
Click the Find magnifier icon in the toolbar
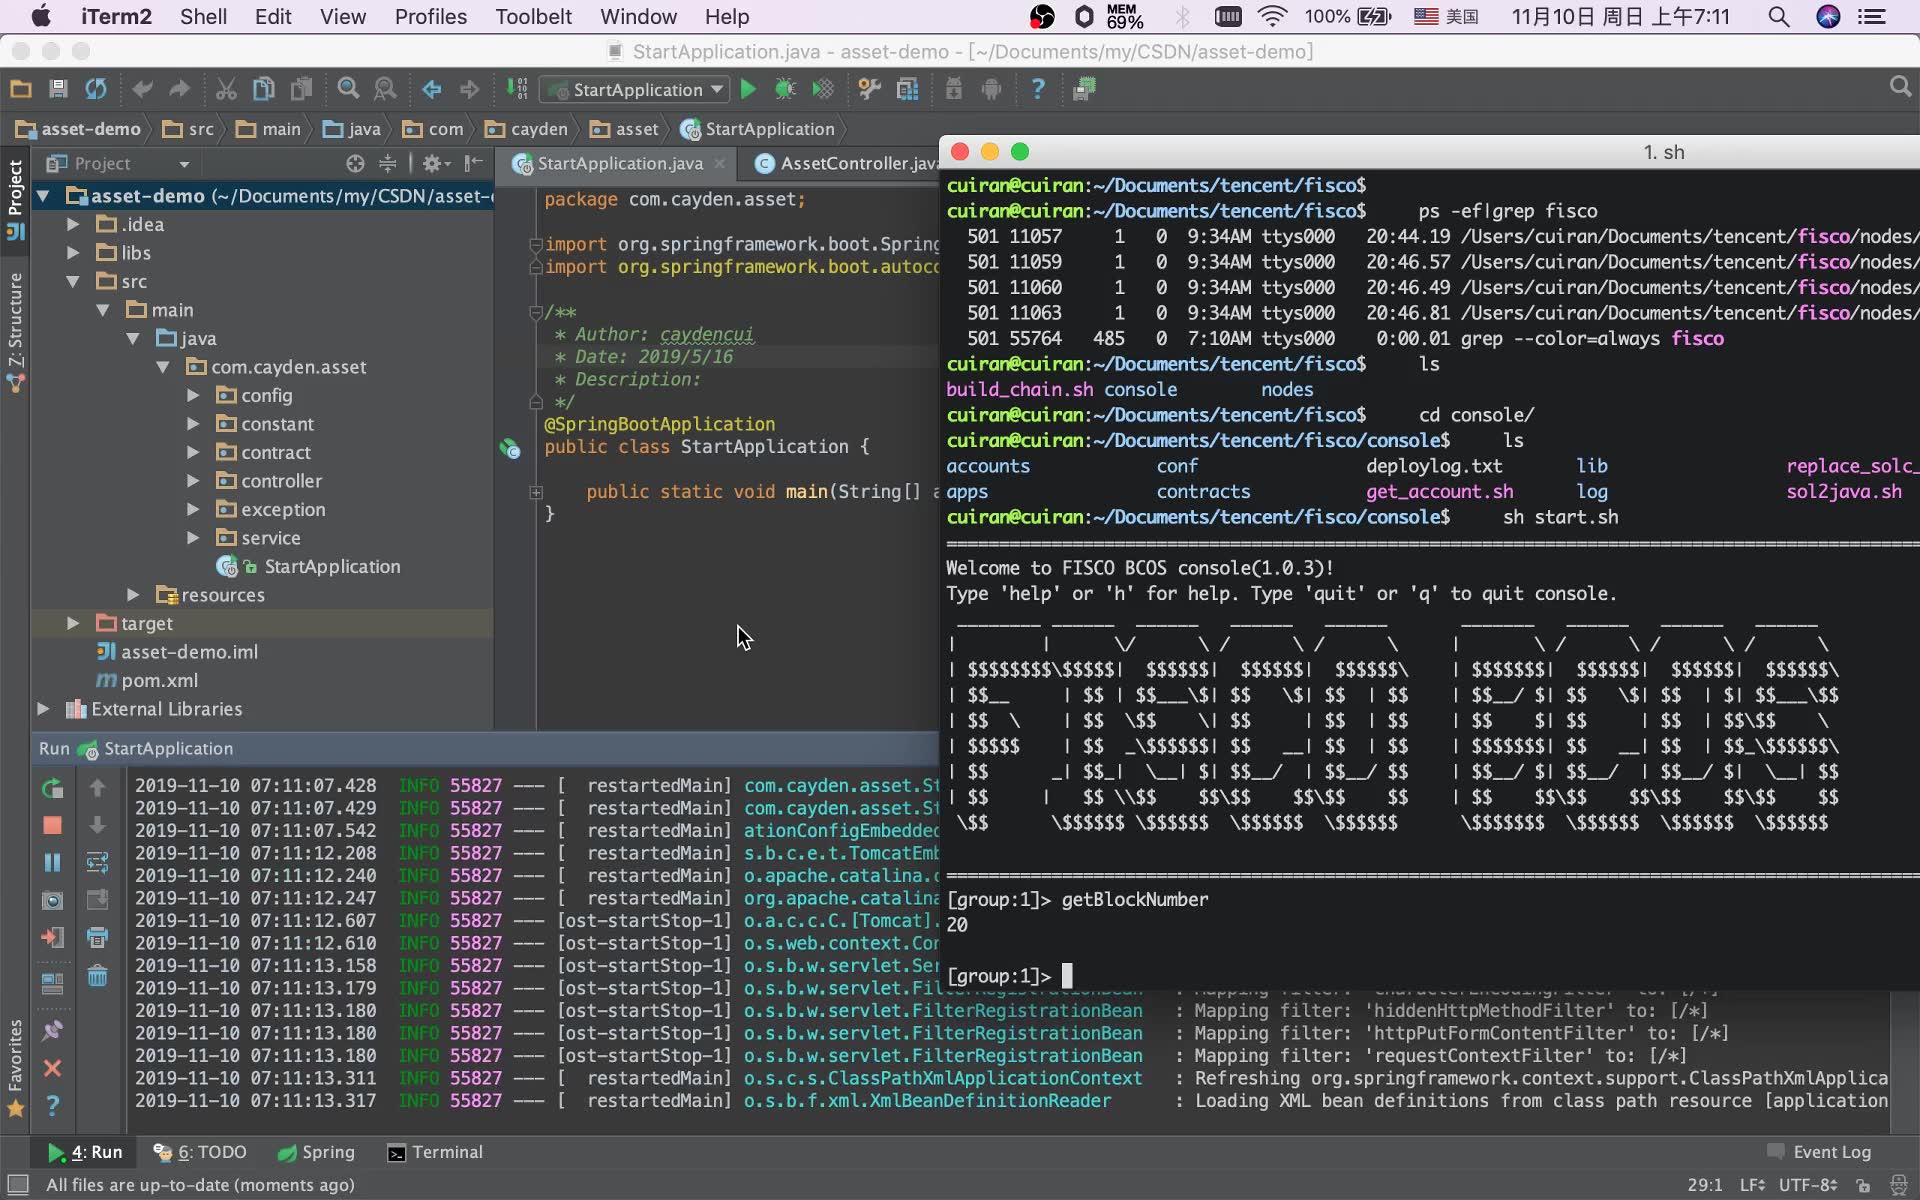(x=348, y=90)
